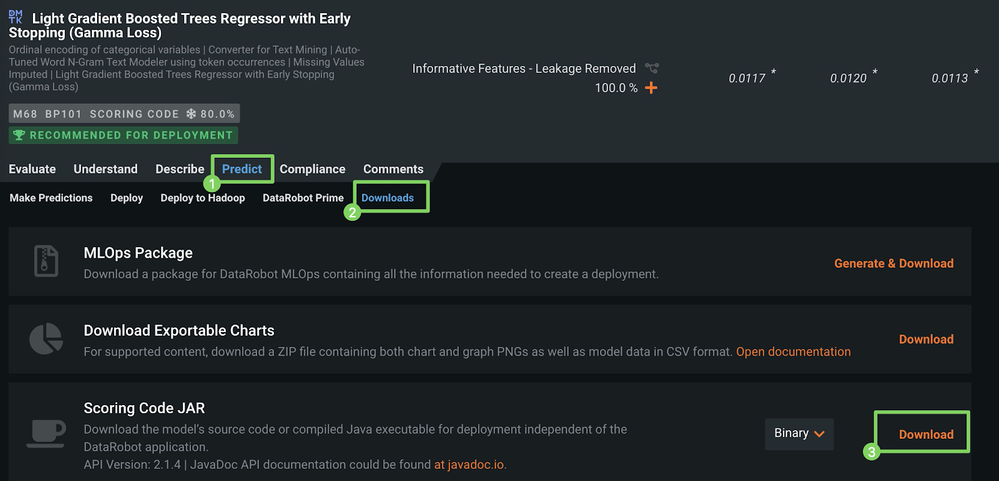Screen dimensions: 999x481
Task: Download the exportable charts ZIP
Action: (926, 339)
